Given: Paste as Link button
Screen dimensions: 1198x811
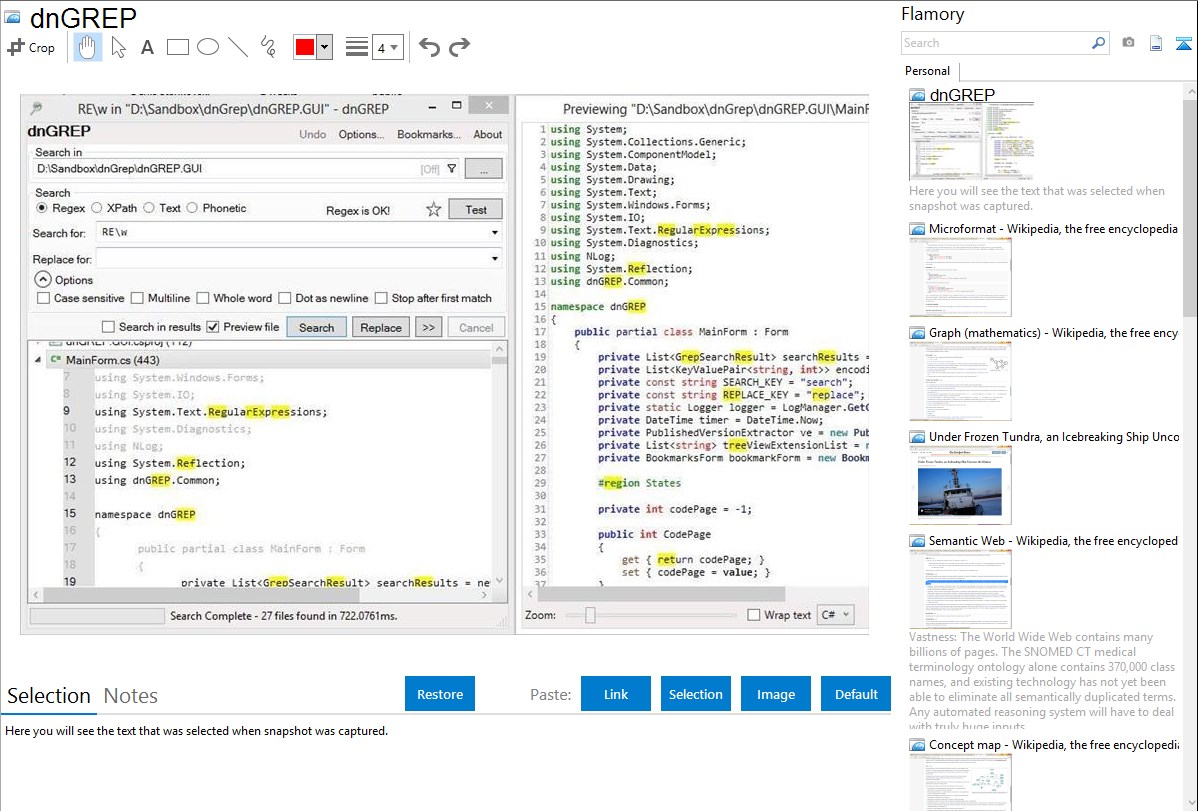Looking at the screenshot, I should point(616,694).
